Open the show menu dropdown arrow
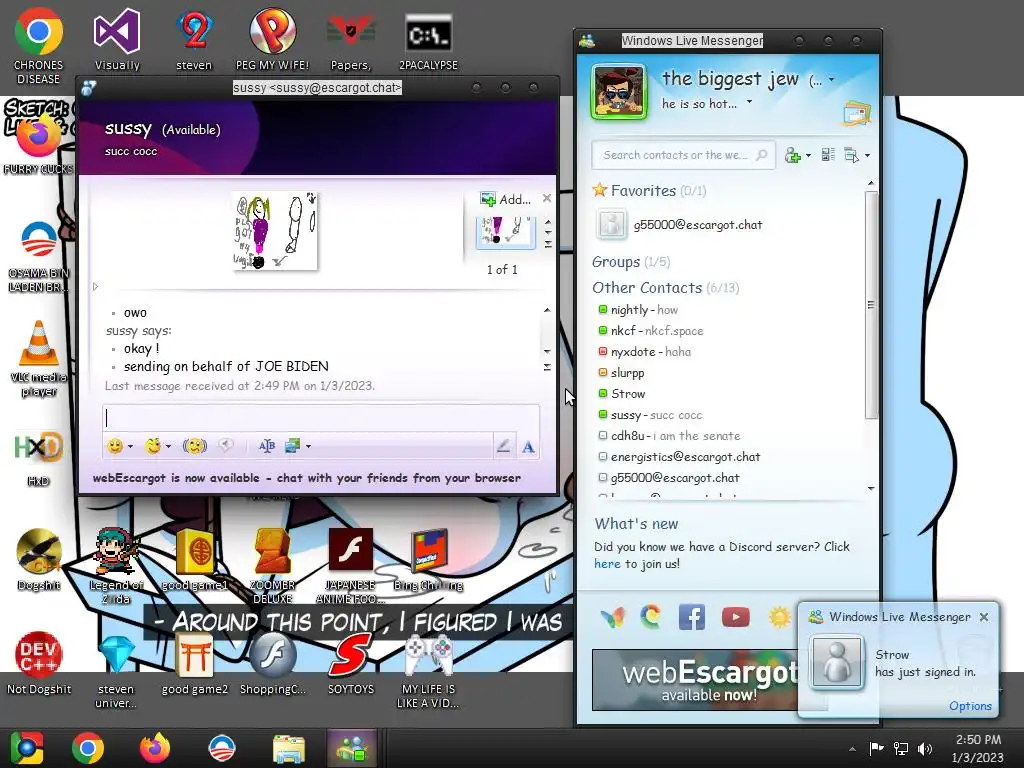 pyautogui.click(x=867, y=155)
